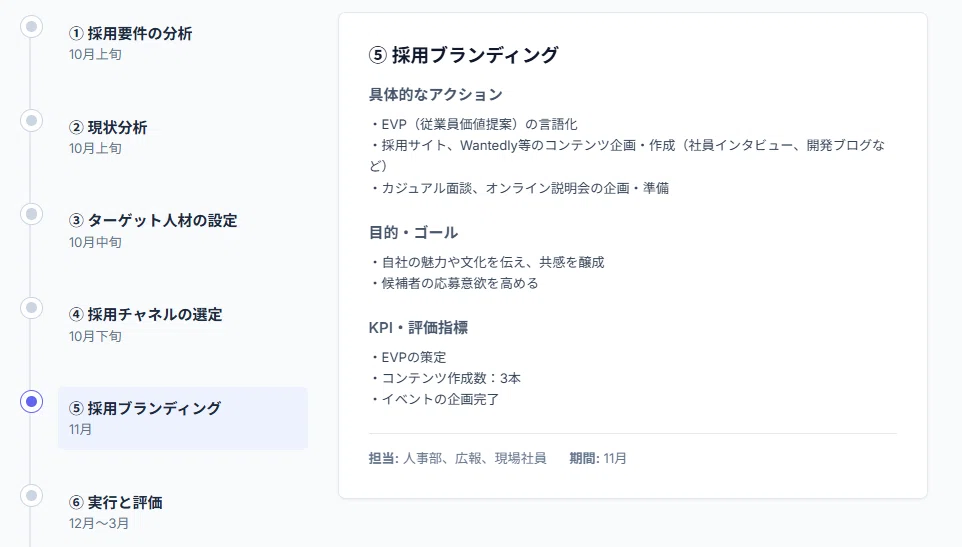
Task: Open step ③ ターゲット人材の設定
Action: point(183,231)
